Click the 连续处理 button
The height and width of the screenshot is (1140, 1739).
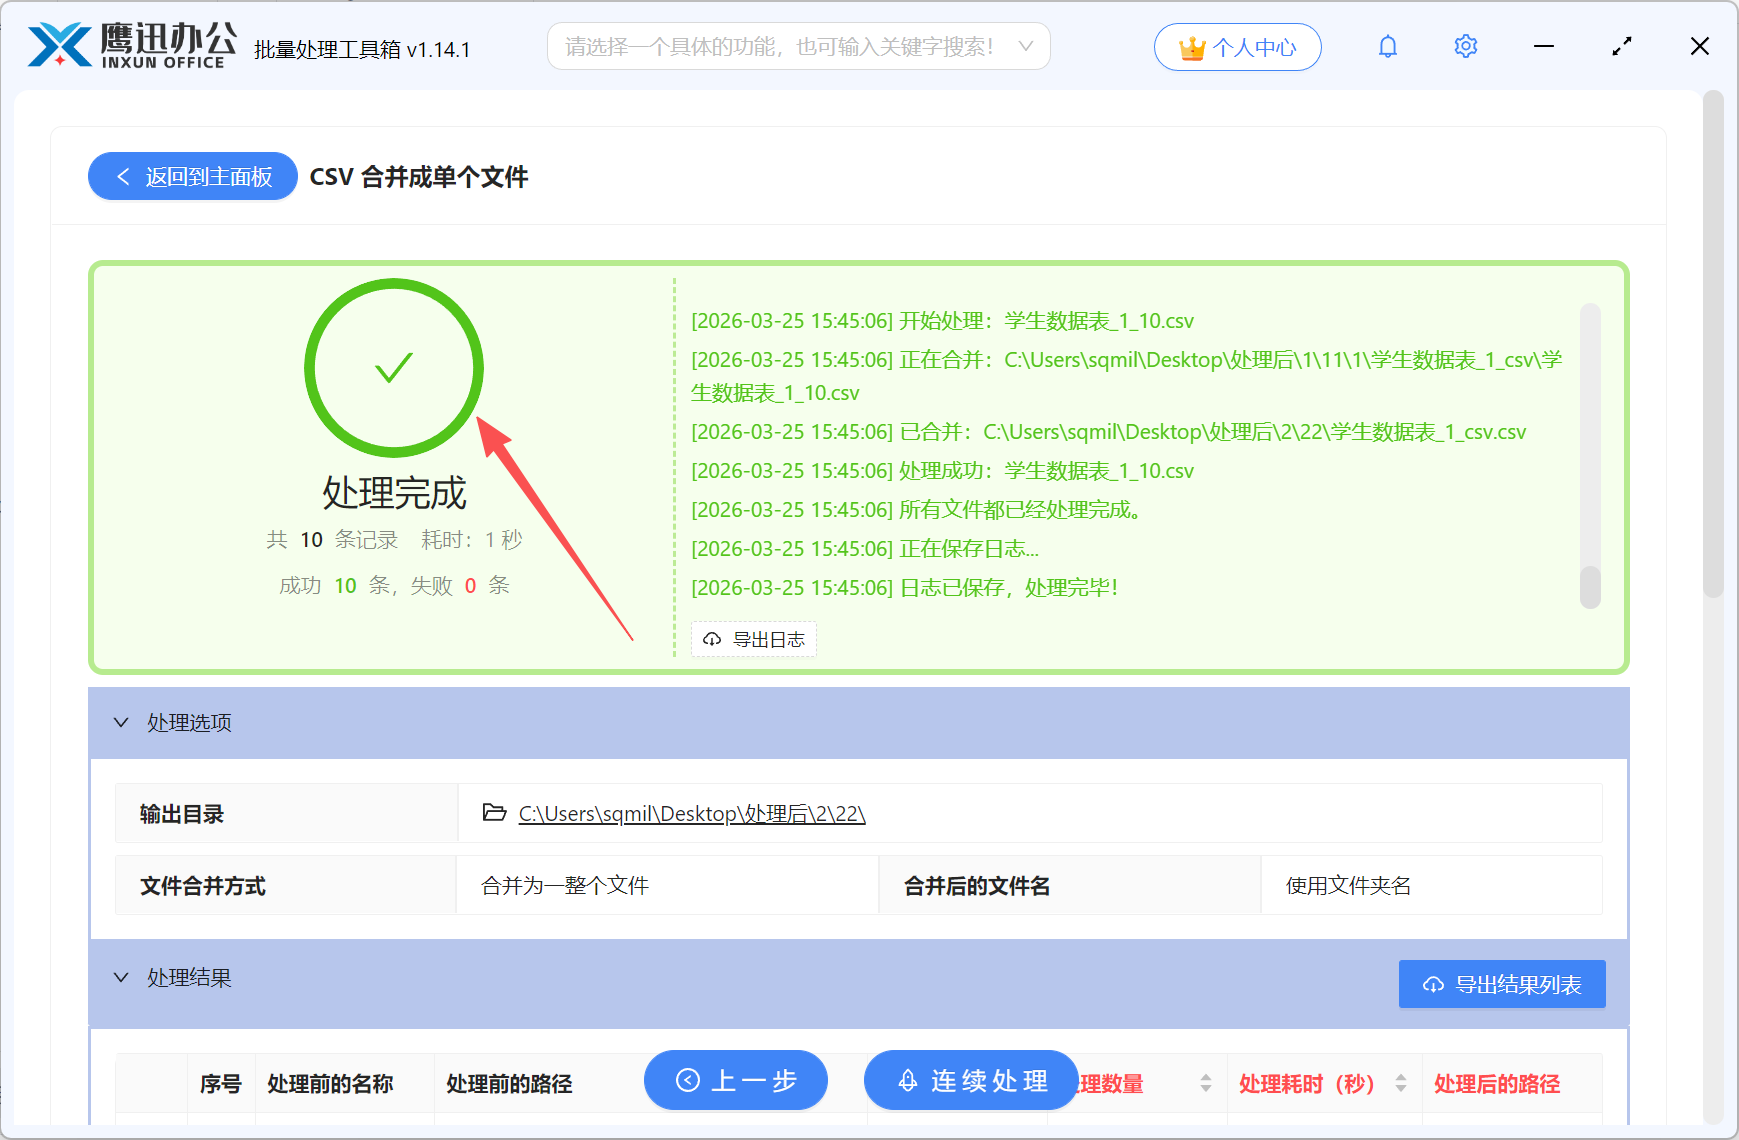pos(969,1080)
